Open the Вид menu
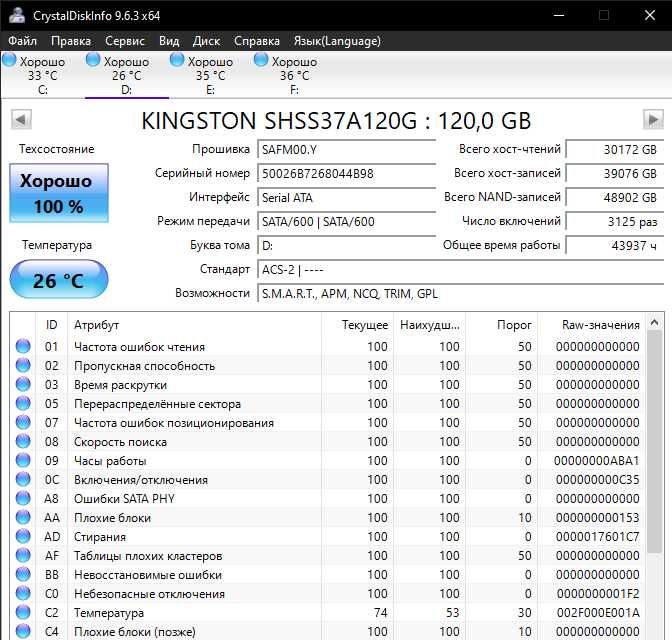 169,41
